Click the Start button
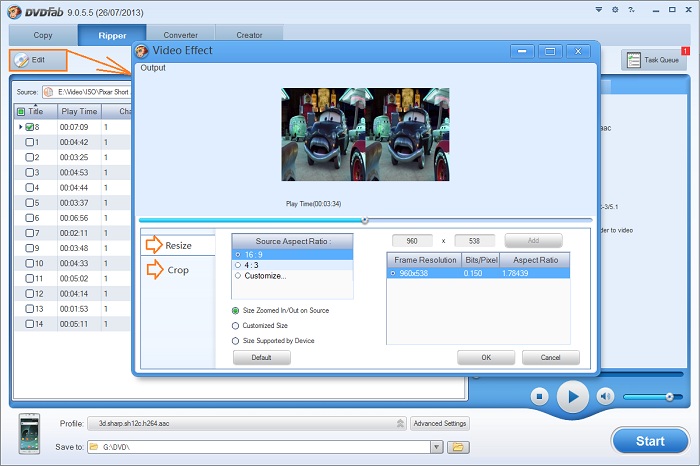Screen dimensions: 700x466 (650, 441)
